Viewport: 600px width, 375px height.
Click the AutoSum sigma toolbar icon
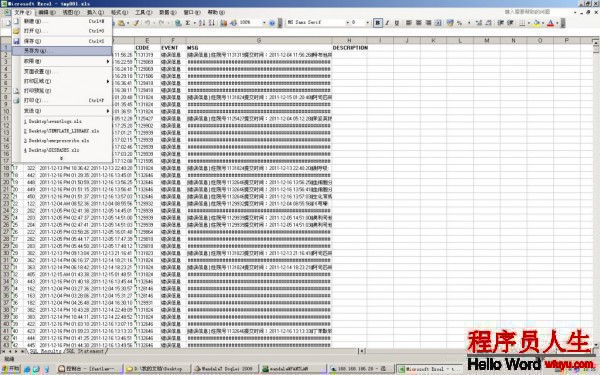[x=188, y=23]
